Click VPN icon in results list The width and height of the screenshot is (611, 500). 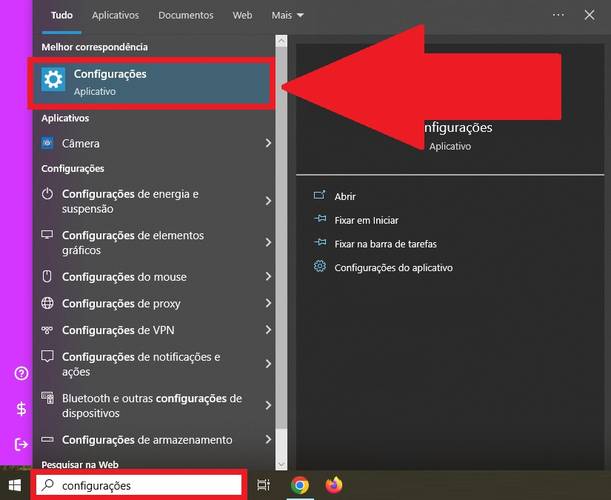coord(47,330)
